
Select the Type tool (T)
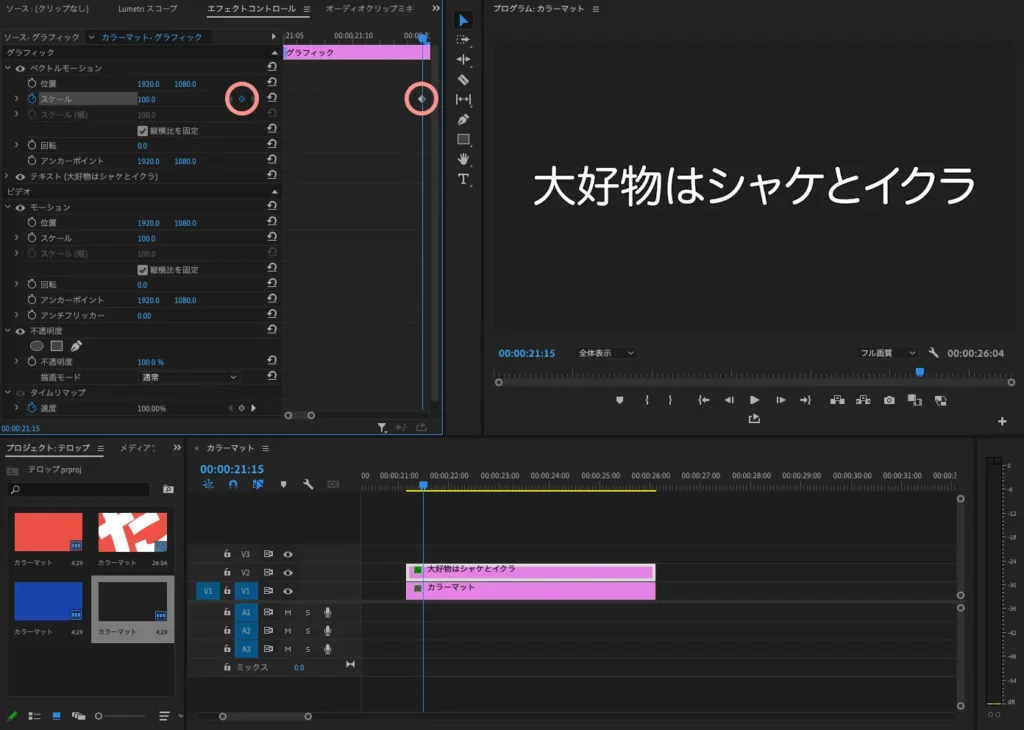463,179
